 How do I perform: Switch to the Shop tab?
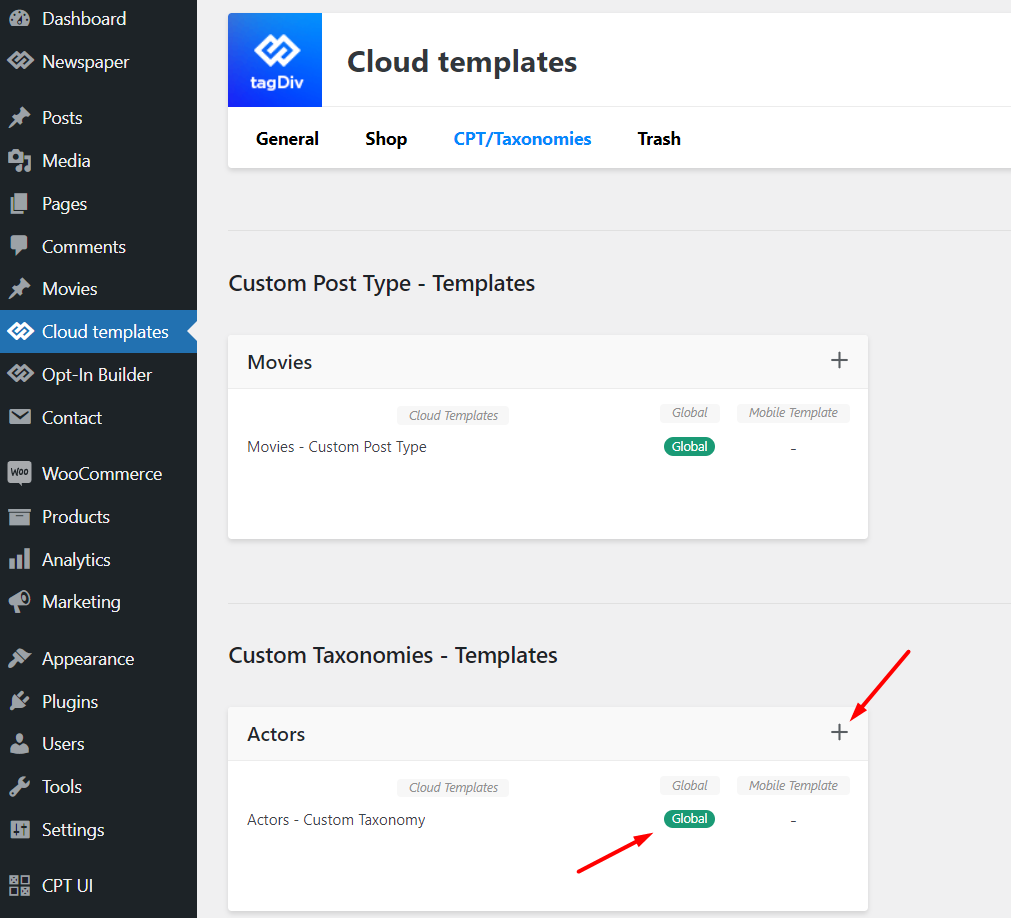click(386, 139)
